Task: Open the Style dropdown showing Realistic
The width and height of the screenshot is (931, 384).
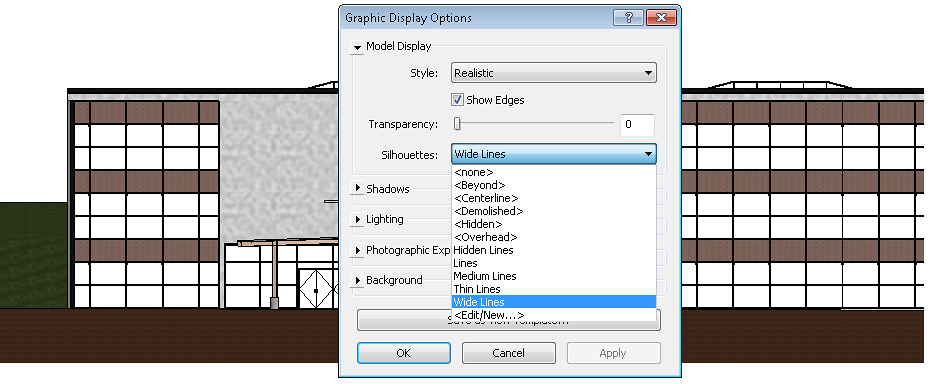Action: click(x=553, y=73)
